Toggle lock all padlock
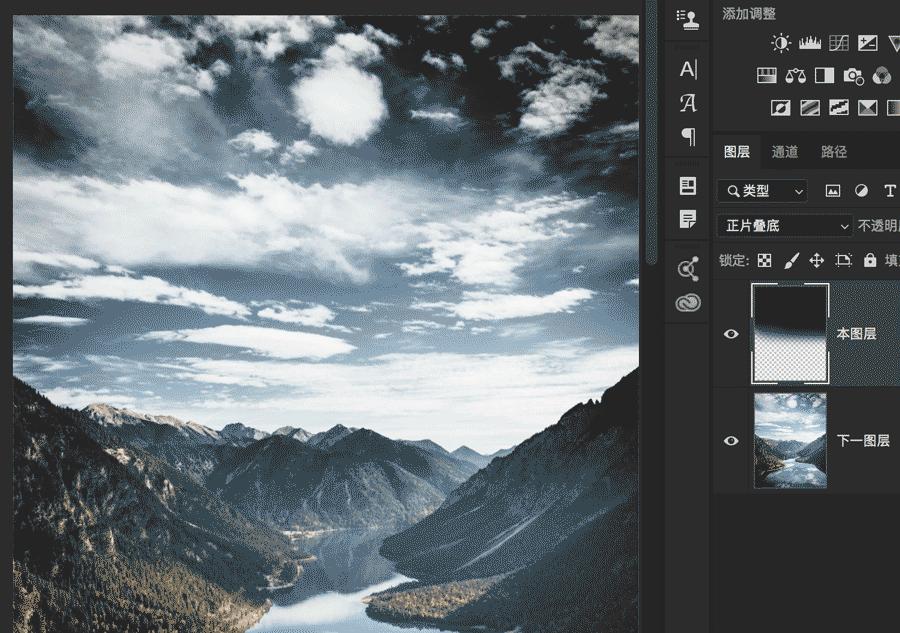The width and height of the screenshot is (900, 633). point(870,261)
